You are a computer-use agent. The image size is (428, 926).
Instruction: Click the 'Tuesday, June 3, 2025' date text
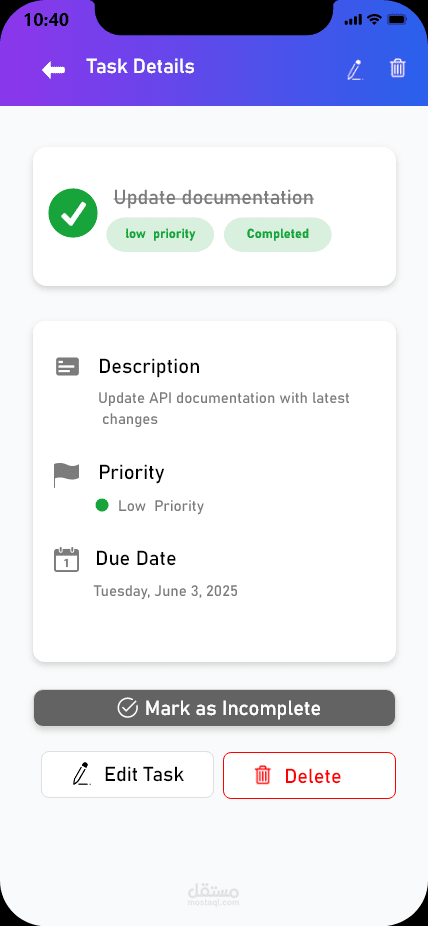click(x=166, y=591)
